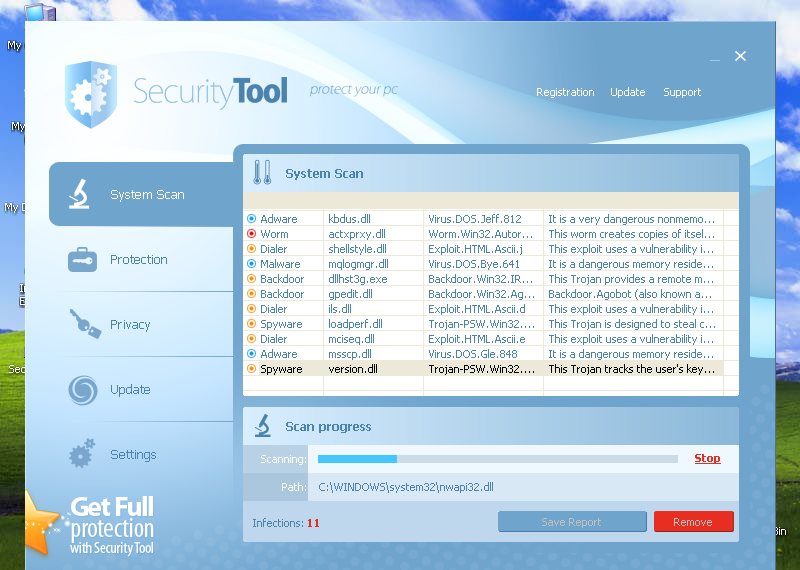The width and height of the screenshot is (800, 570).
Task: Click the blue icon for Malware mqlogmgr.dll
Action: click(x=252, y=264)
